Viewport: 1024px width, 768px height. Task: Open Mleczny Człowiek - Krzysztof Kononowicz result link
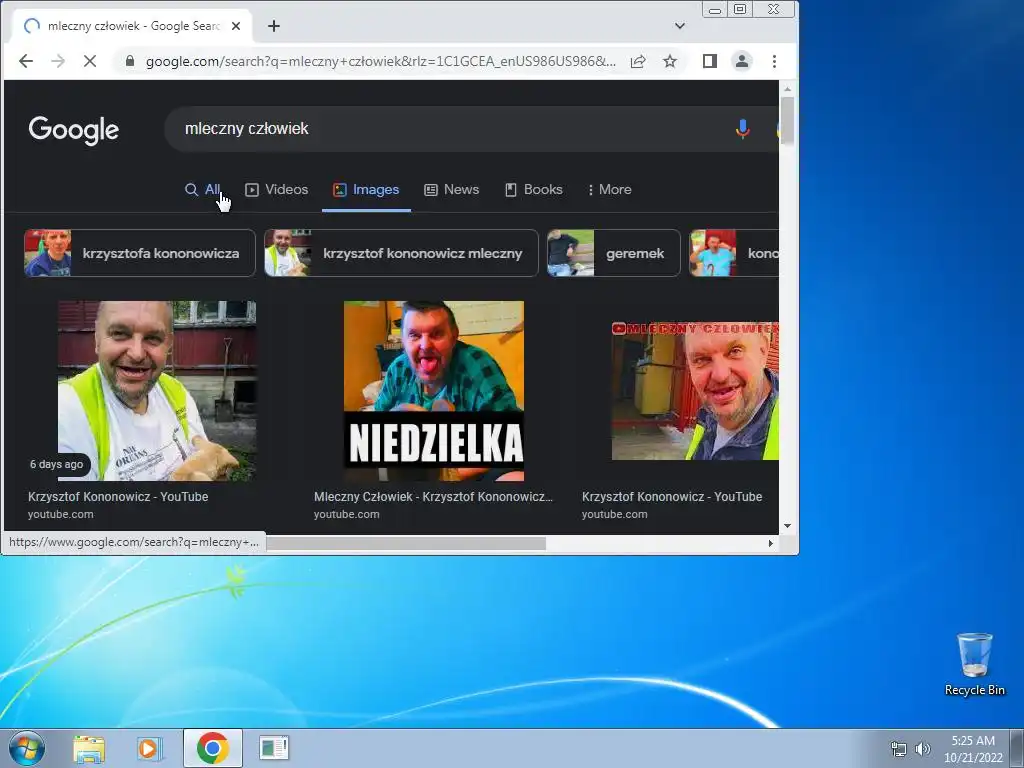click(x=433, y=497)
